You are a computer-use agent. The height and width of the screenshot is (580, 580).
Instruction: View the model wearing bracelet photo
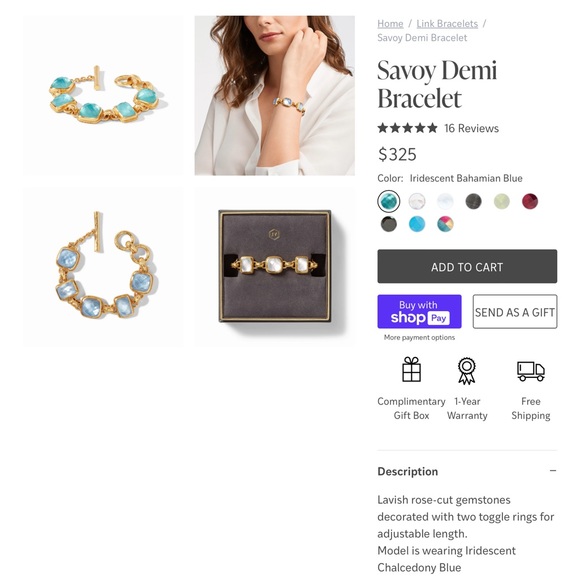(274, 95)
